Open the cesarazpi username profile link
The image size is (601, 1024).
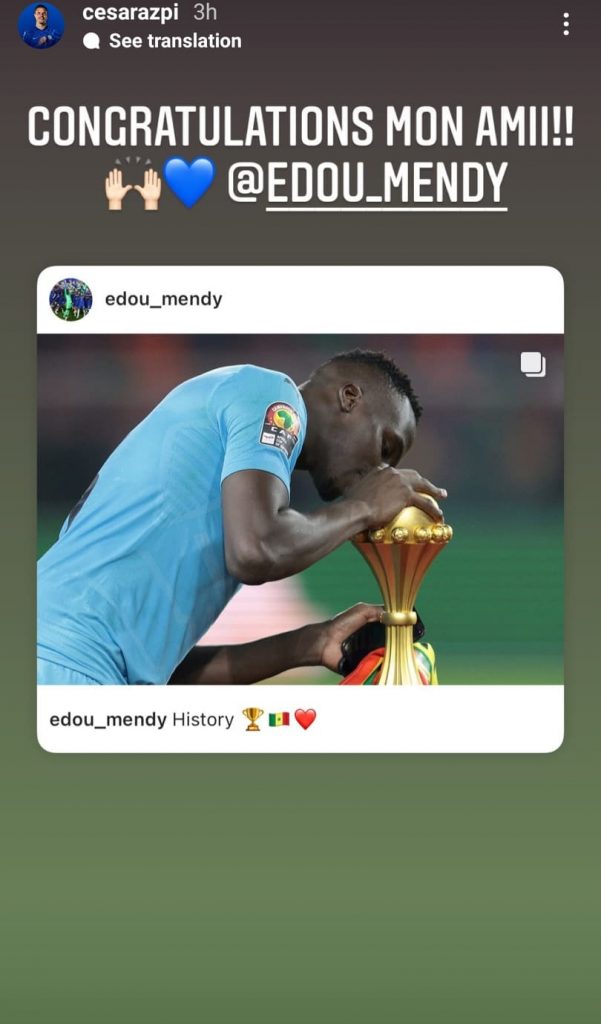(131, 12)
